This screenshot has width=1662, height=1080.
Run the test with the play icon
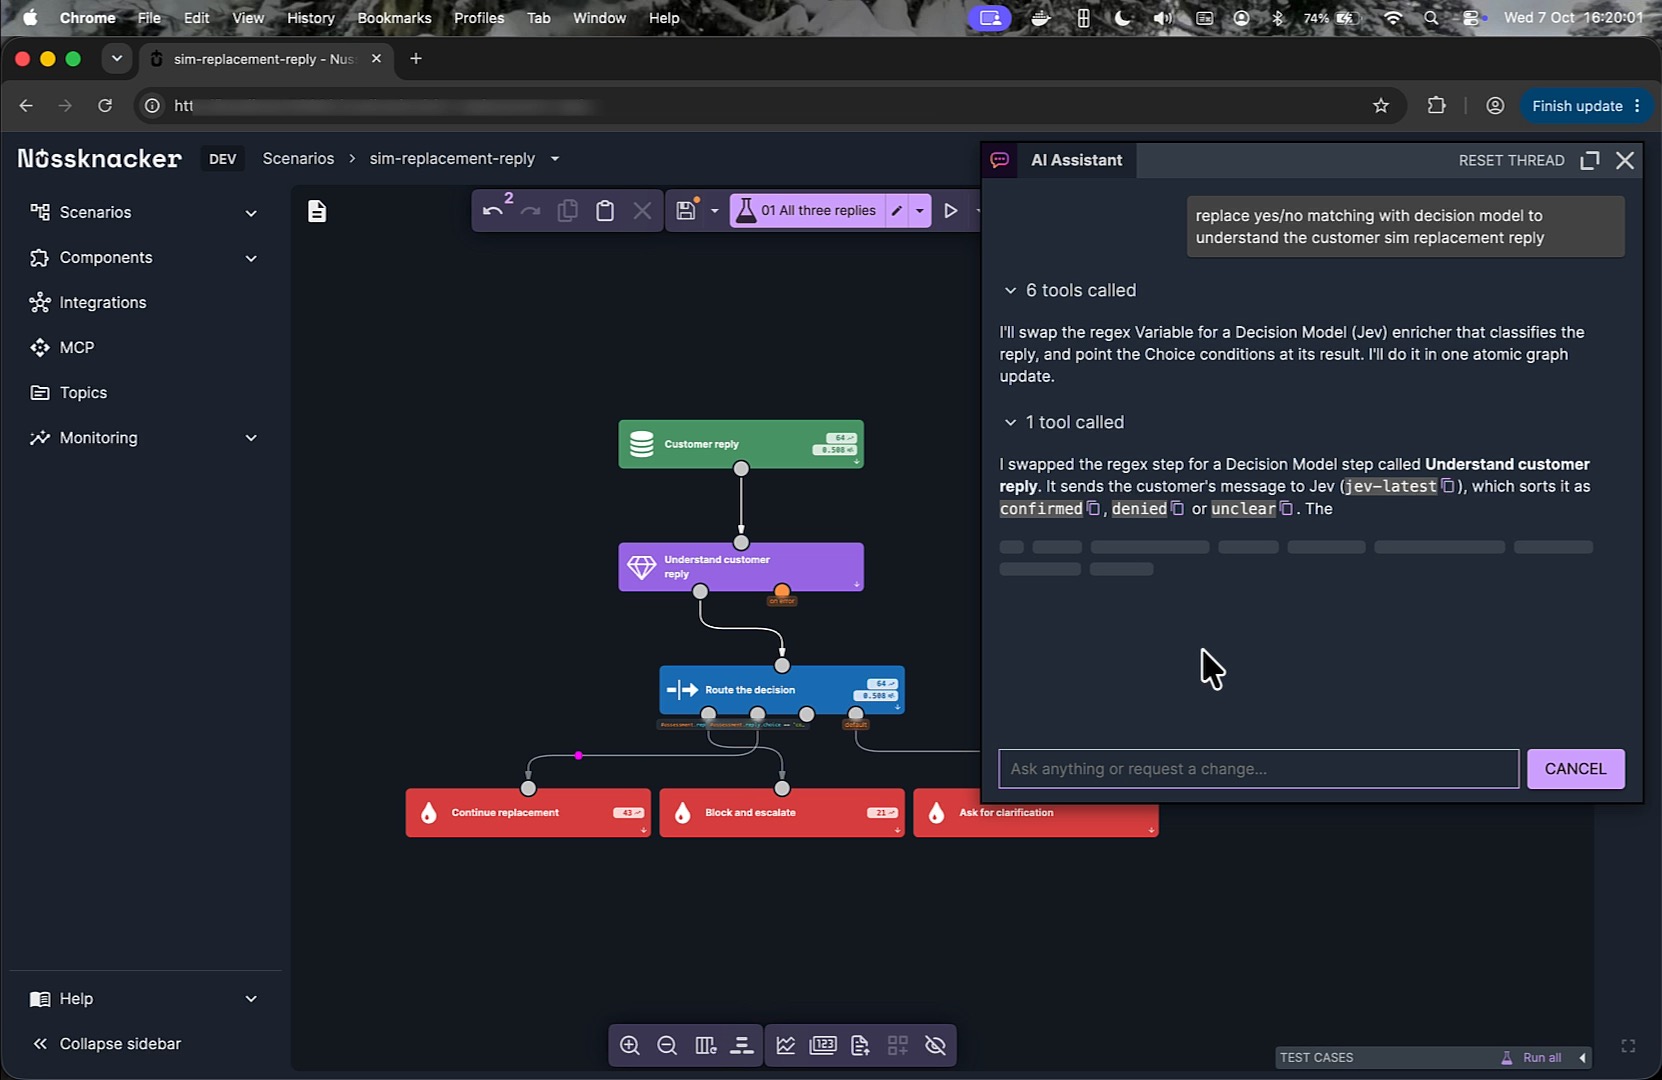[x=951, y=211]
